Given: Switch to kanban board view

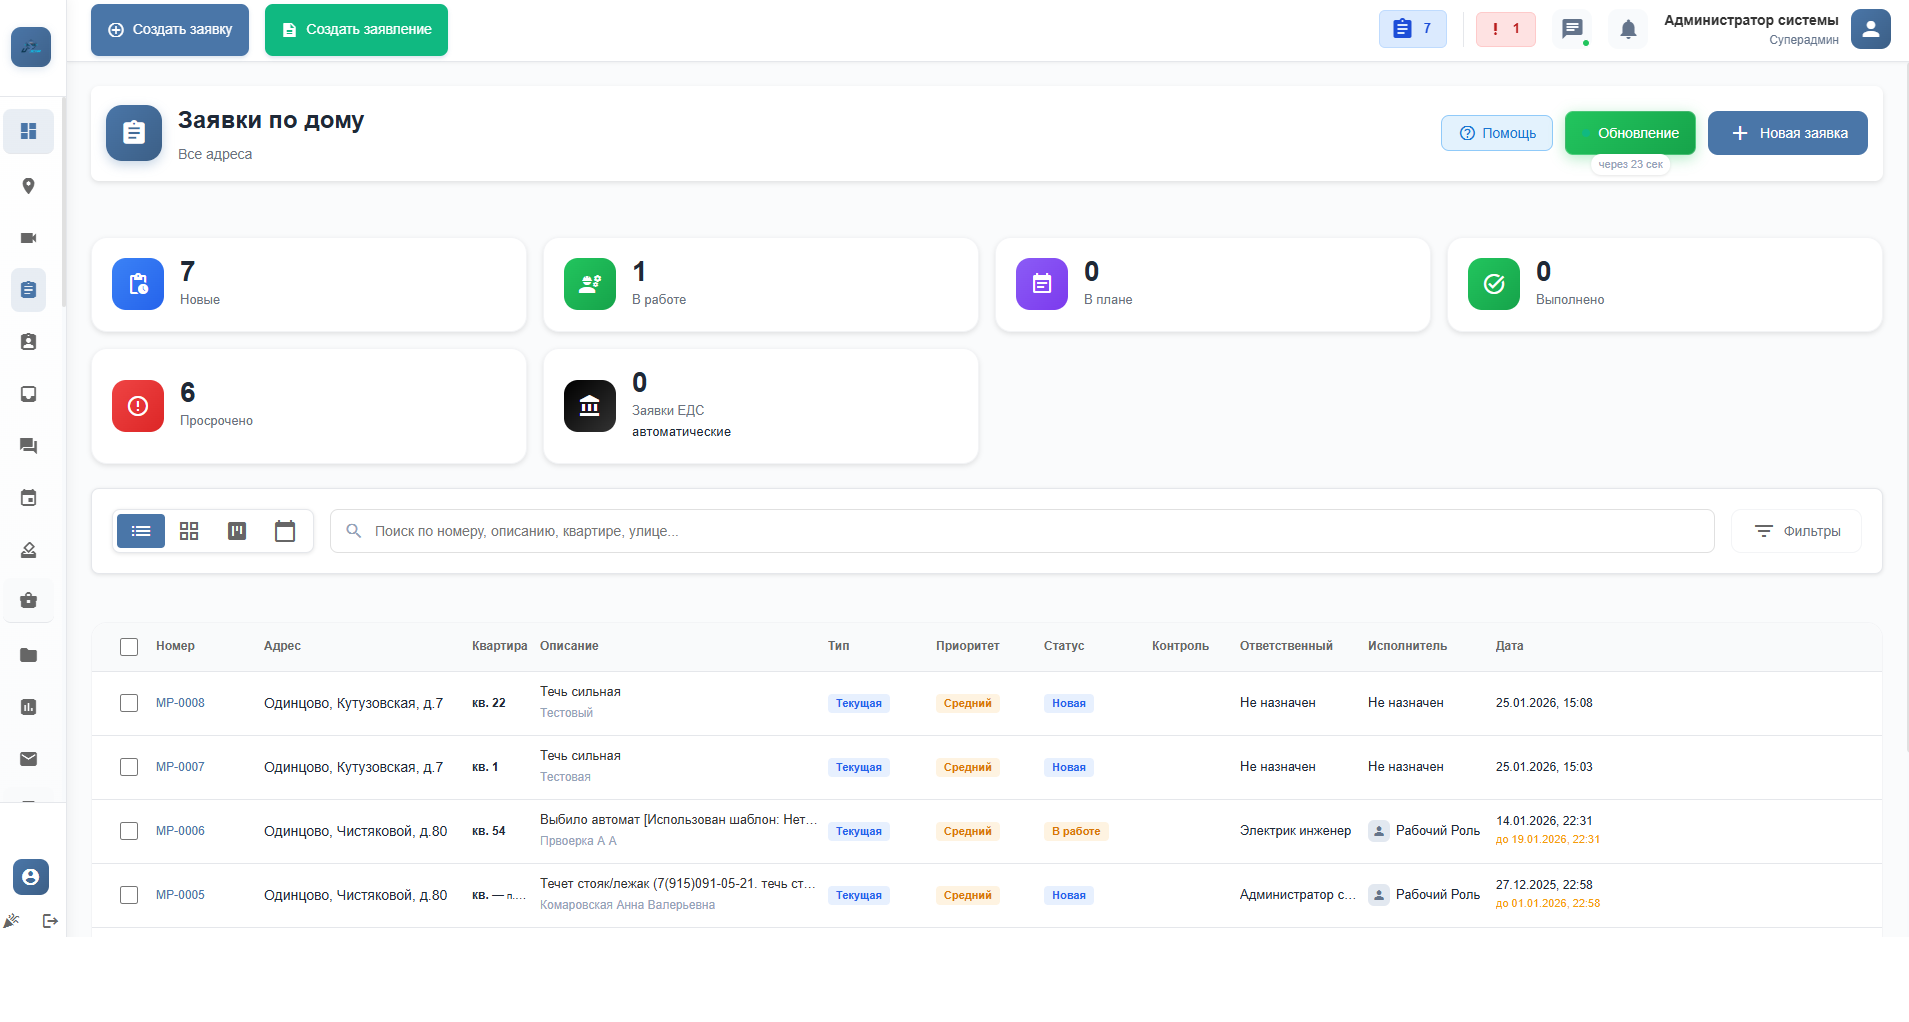Looking at the screenshot, I should point(237,531).
